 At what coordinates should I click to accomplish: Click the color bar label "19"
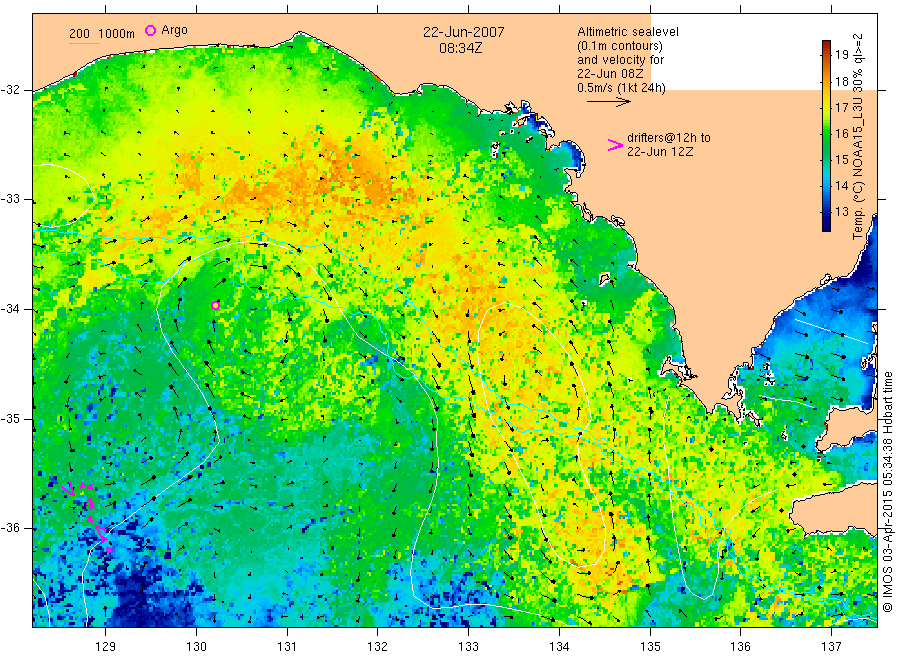[x=841, y=55]
